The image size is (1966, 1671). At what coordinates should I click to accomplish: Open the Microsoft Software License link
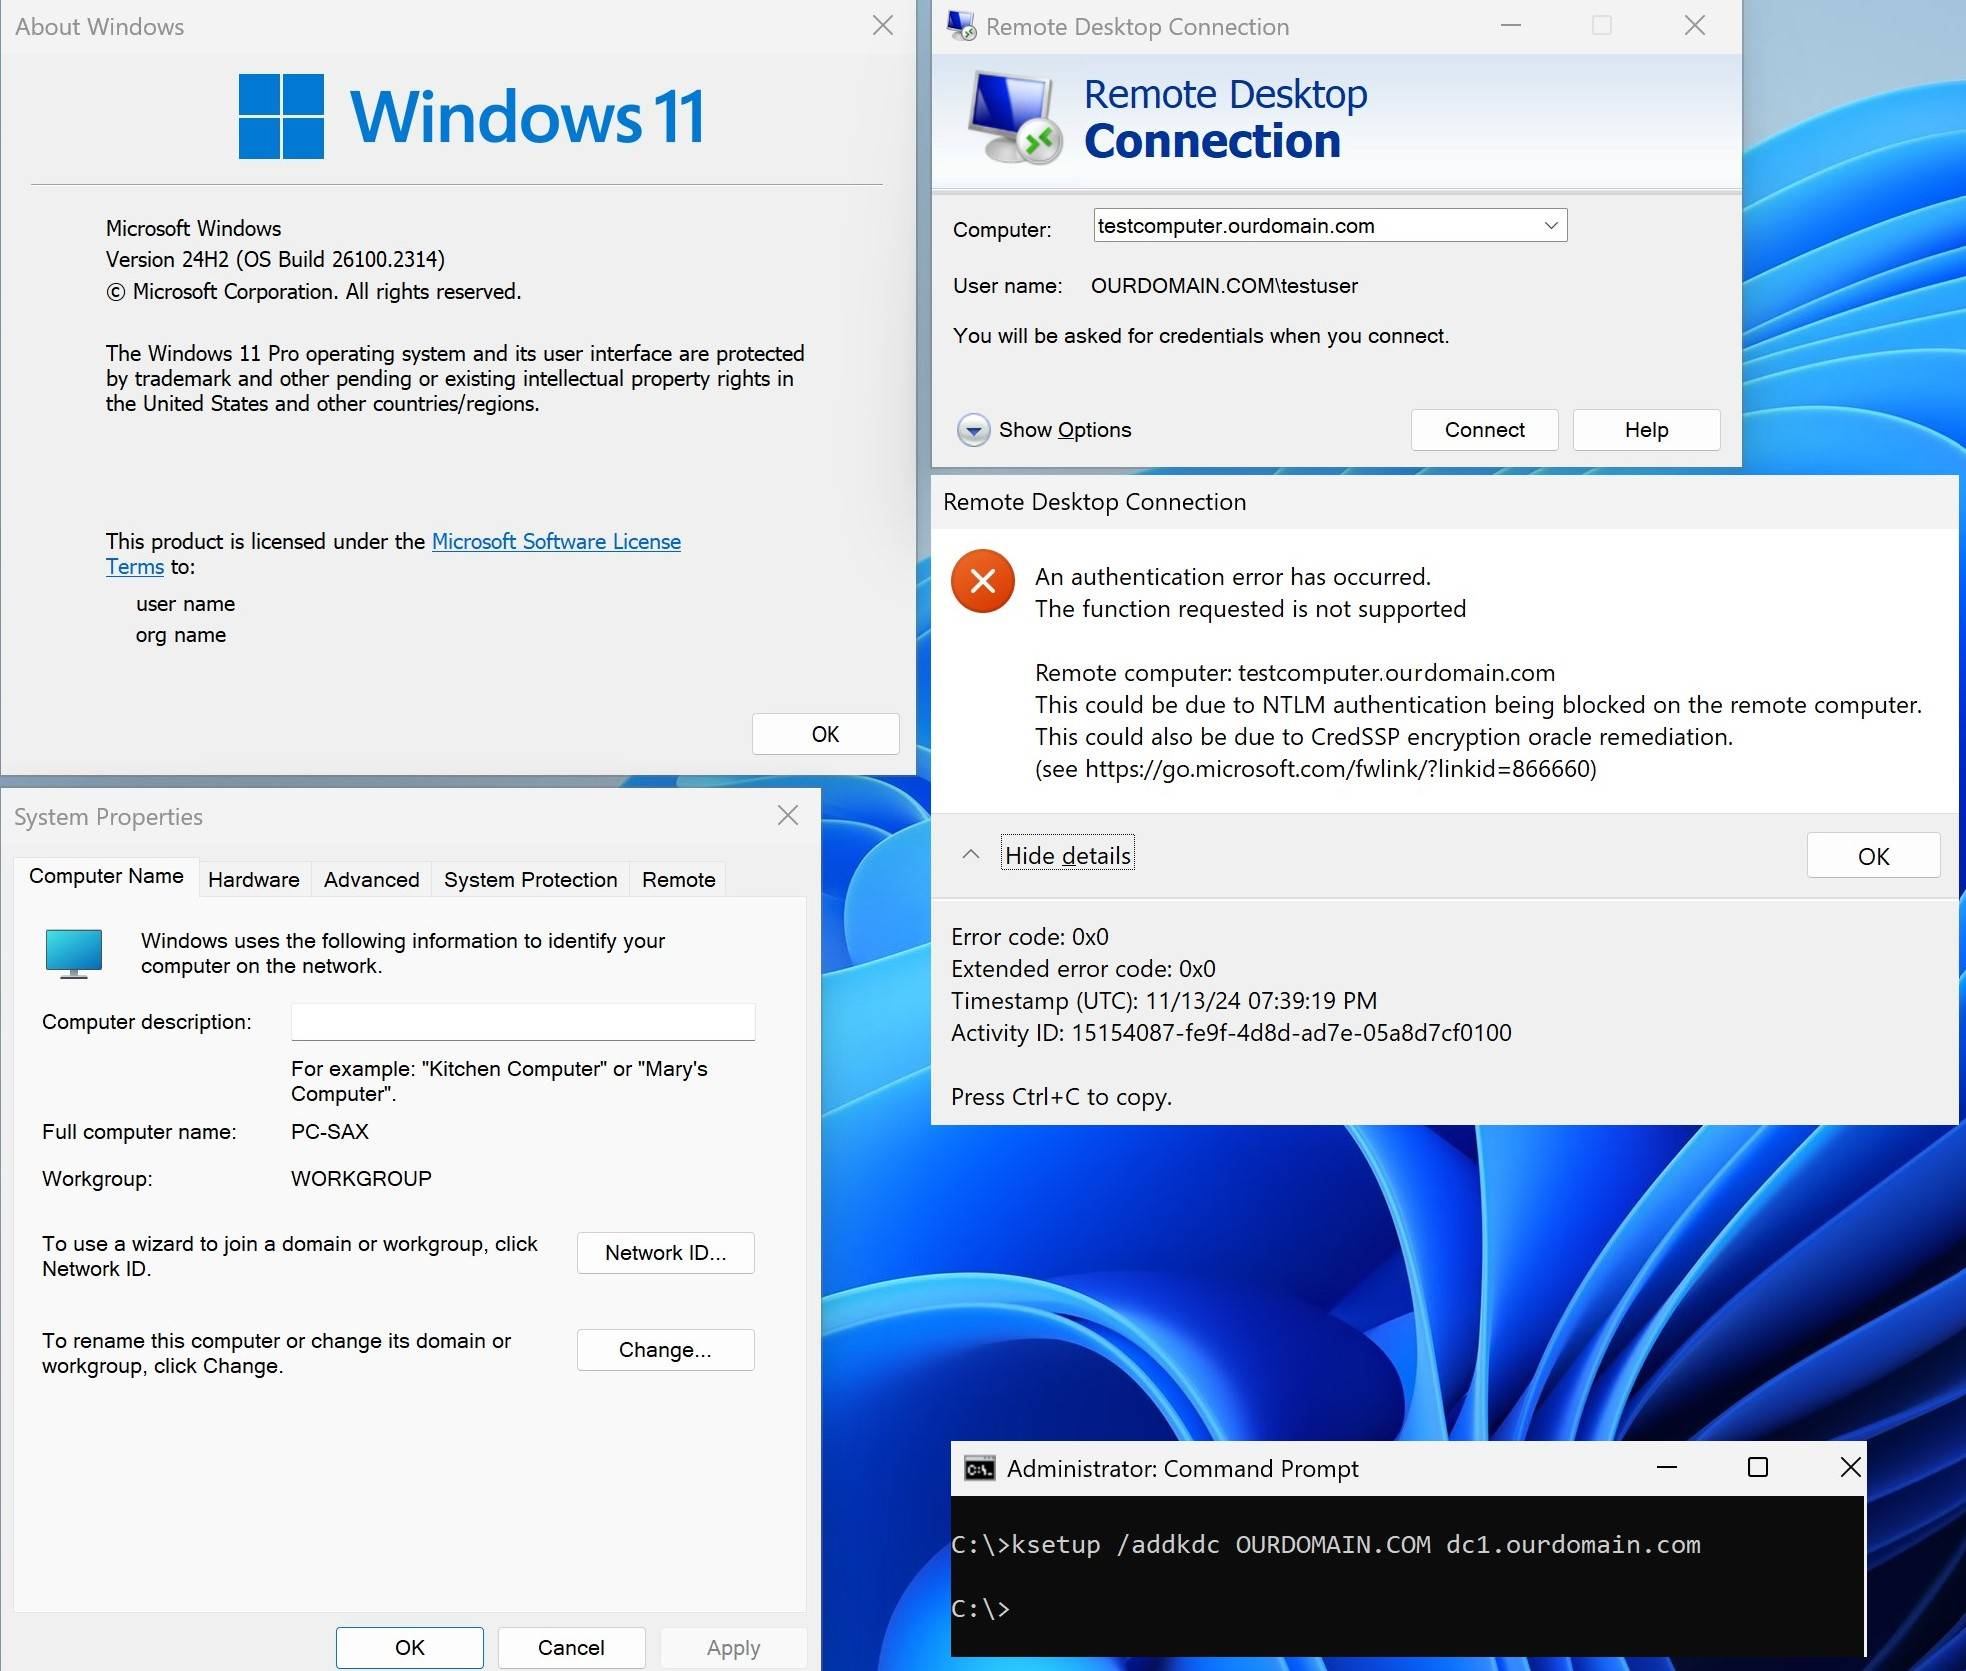556,541
